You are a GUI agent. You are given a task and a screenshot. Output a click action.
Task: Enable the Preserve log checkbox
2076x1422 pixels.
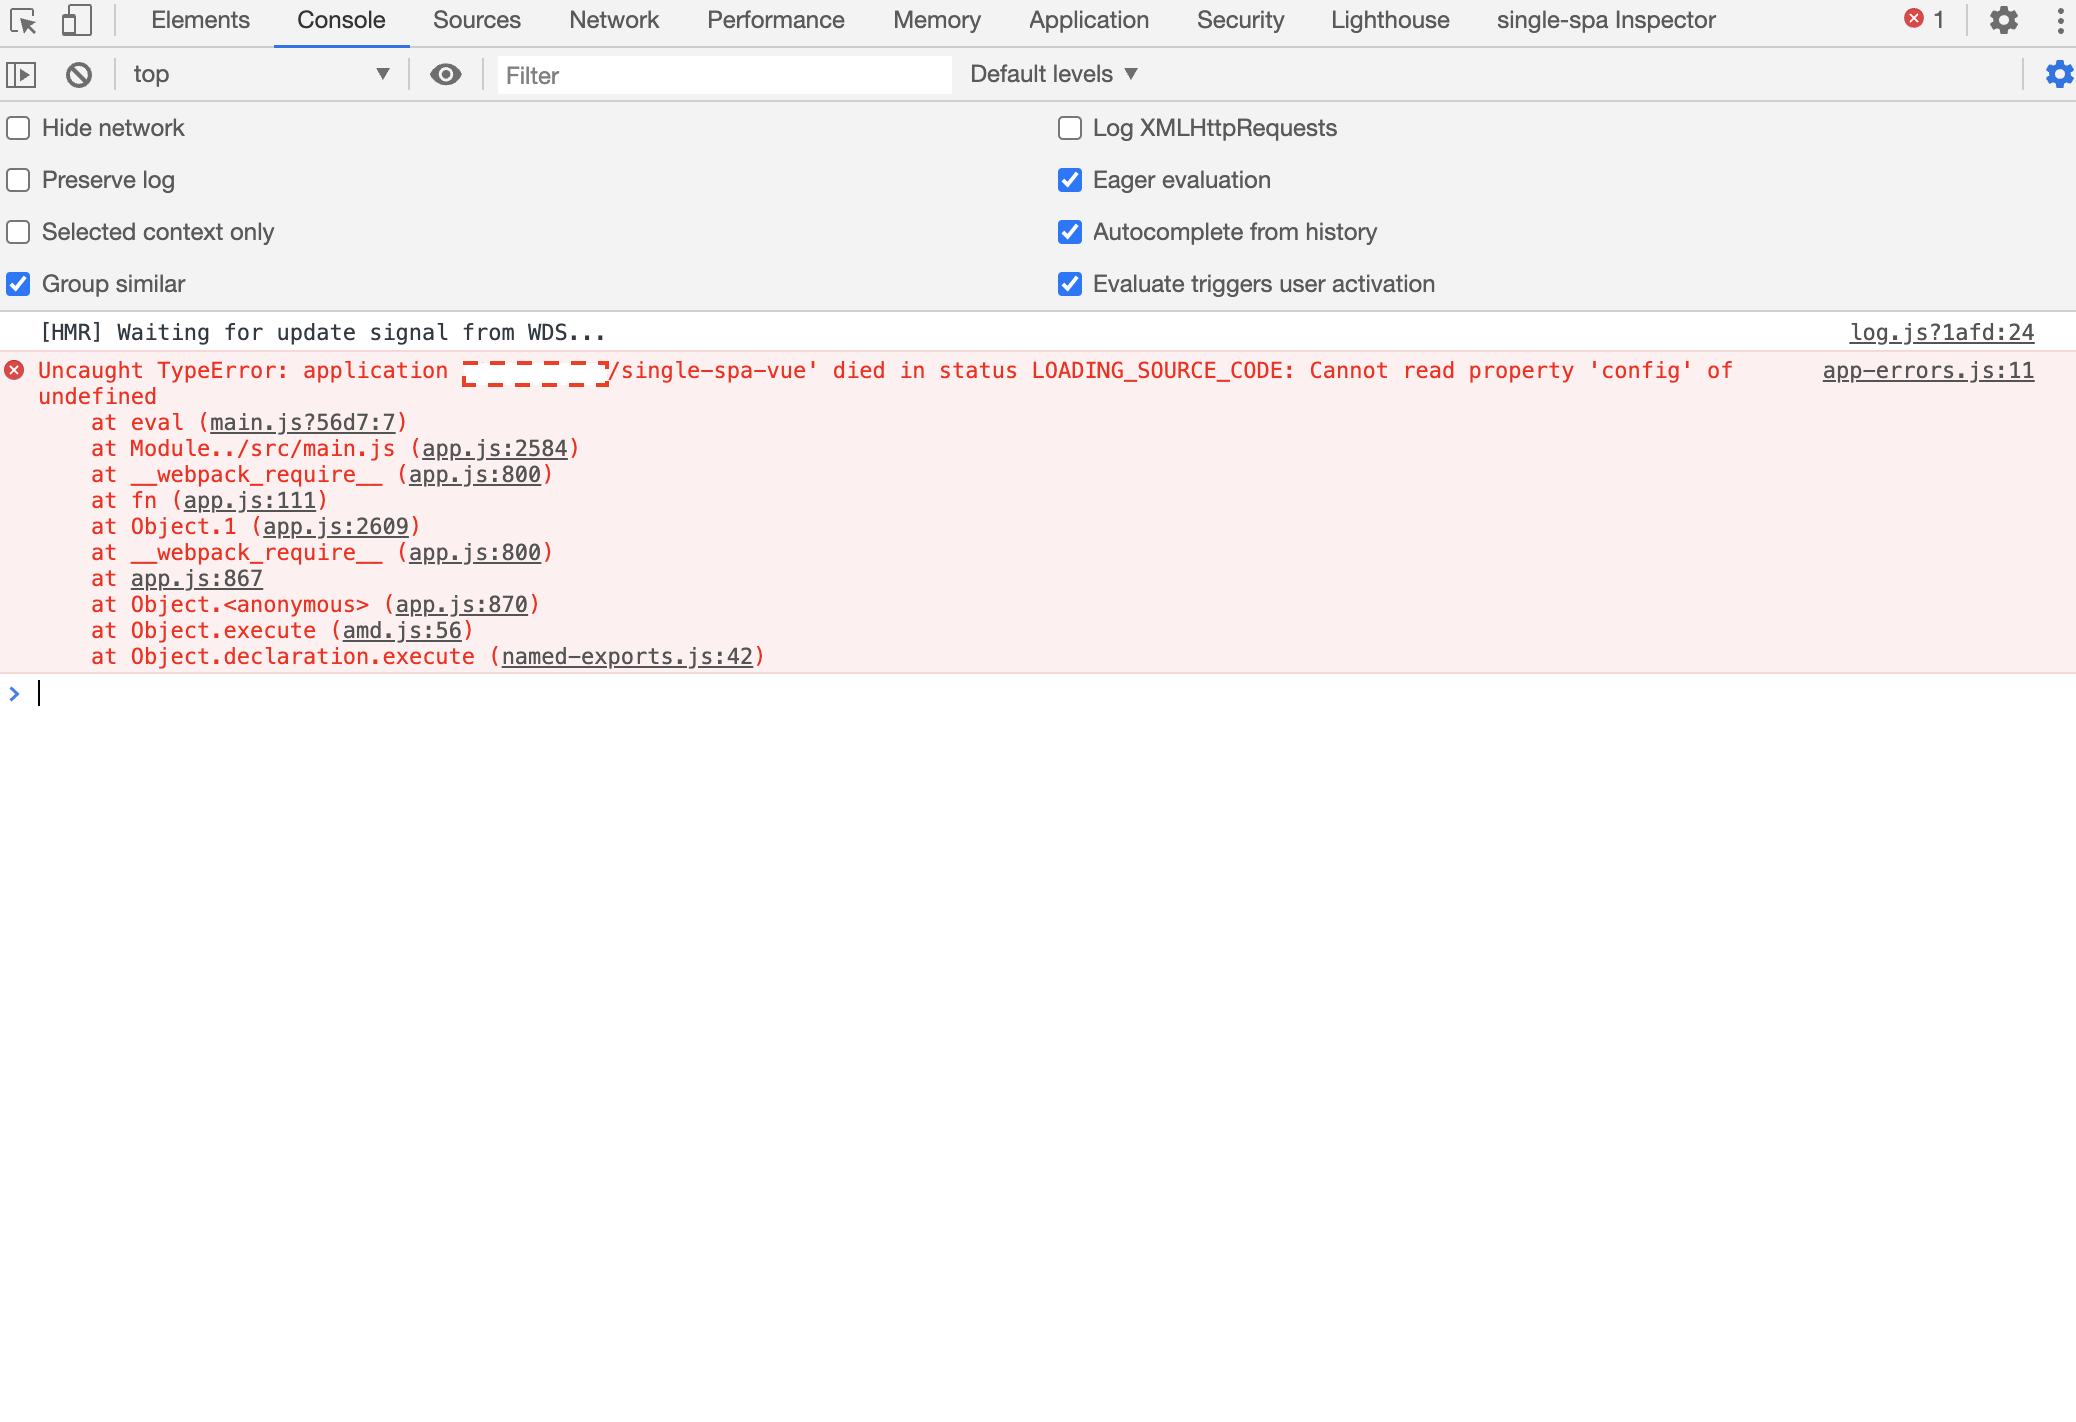(x=17, y=180)
